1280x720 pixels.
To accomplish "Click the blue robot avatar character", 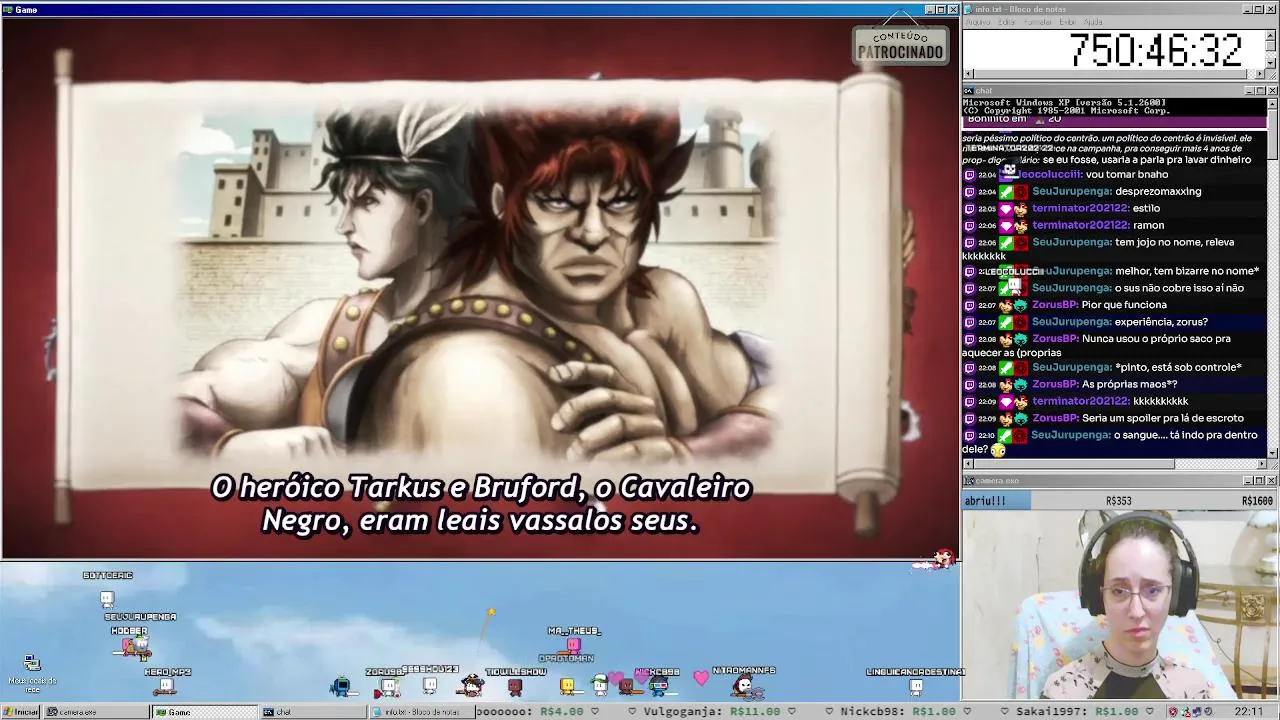I will tap(341, 686).
